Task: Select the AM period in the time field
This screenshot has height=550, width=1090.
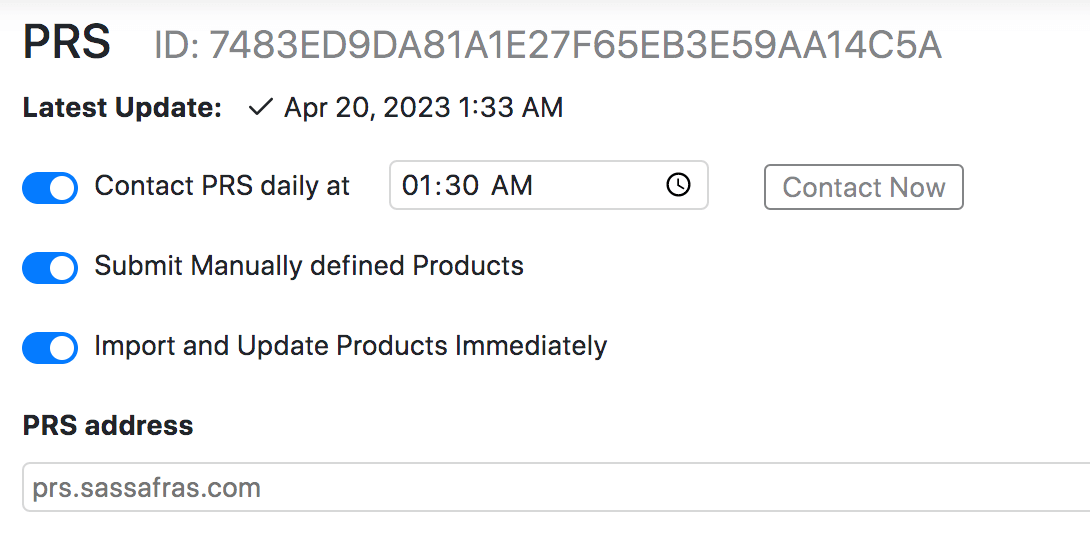Action: (512, 185)
